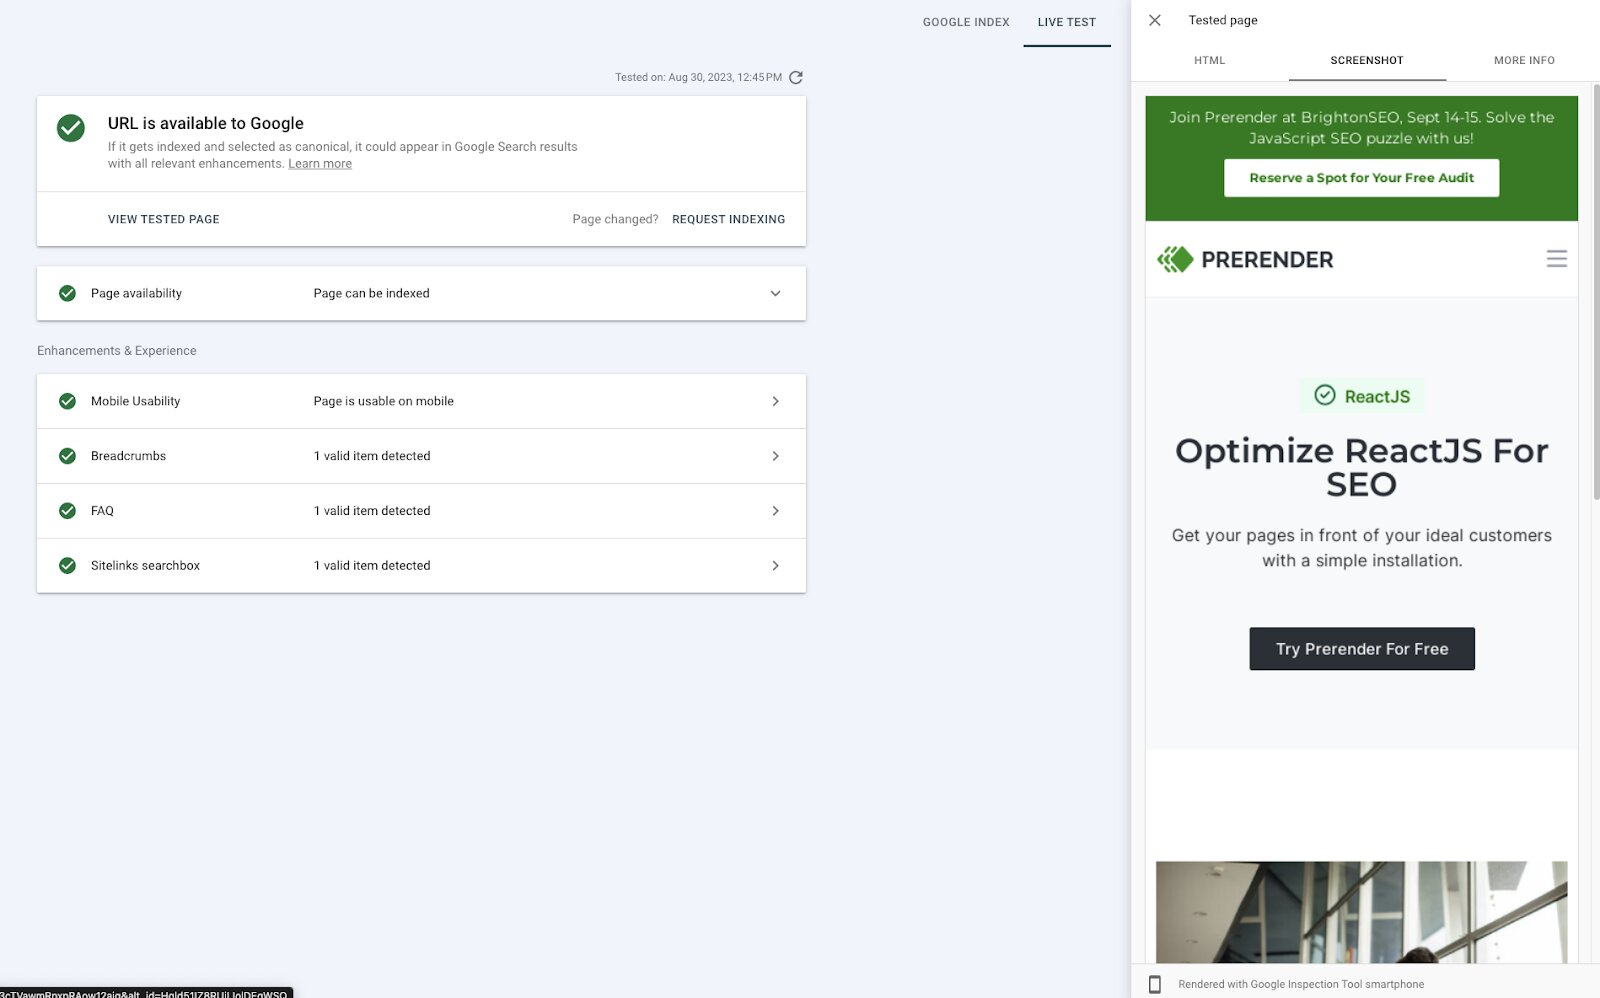The image size is (1600, 998).
Task: Click the 'Enhancements & Experience' heading
Action: pos(117,351)
